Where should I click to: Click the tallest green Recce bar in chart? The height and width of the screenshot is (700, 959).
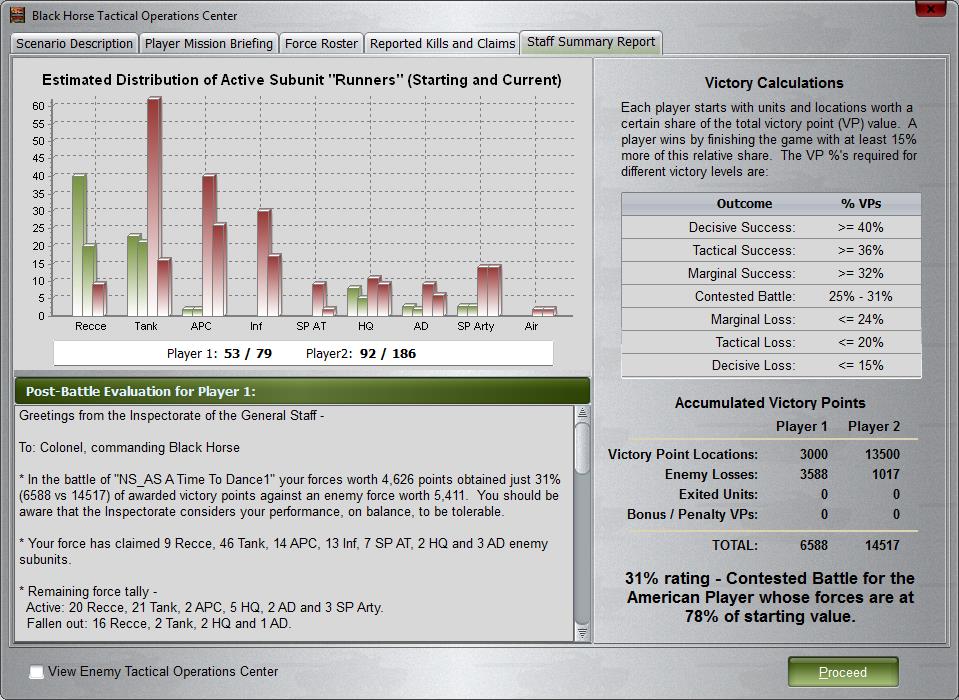pyautogui.click(x=79, y=245)
